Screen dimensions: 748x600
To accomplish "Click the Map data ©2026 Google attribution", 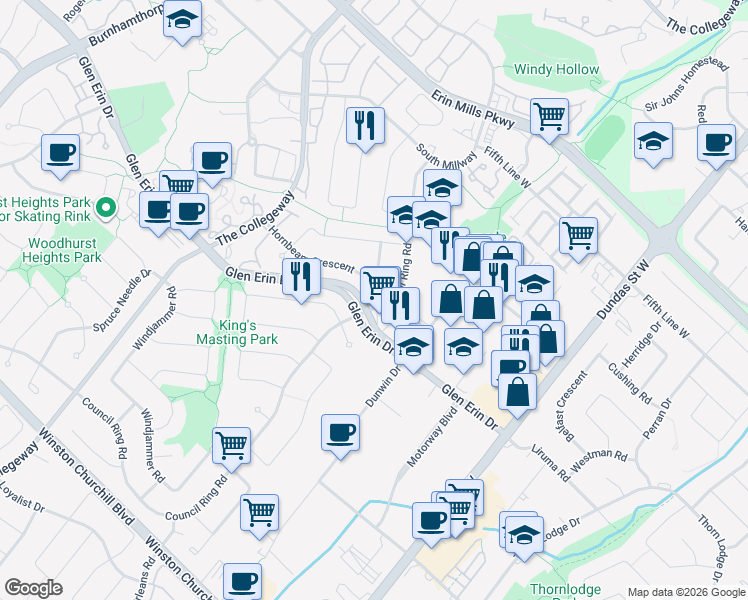I will tap(686, 593).
